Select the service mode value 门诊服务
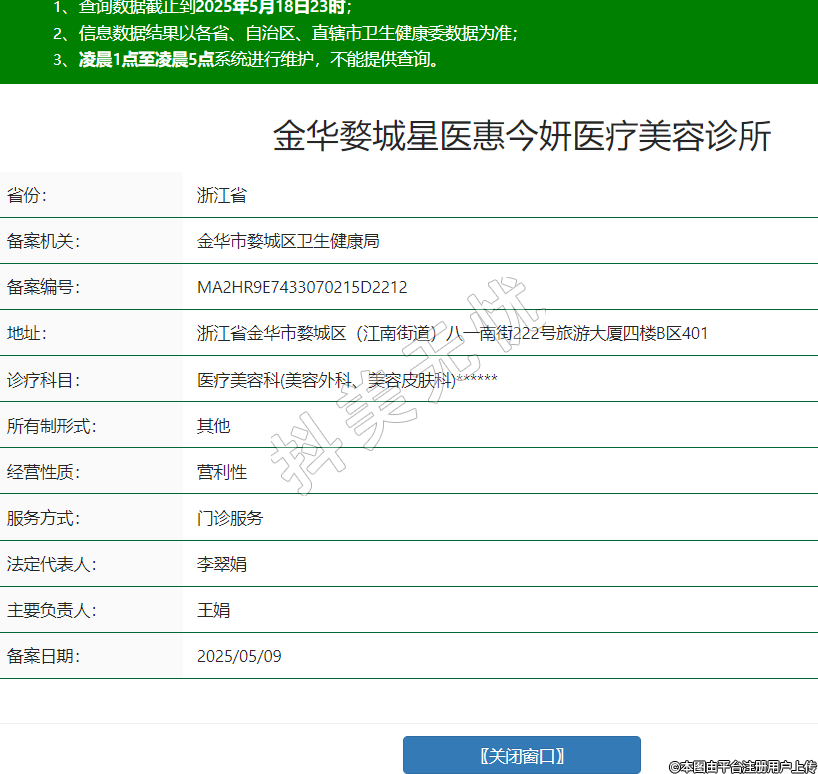This screenshot has width=818, height=774. tap(230, 518)
